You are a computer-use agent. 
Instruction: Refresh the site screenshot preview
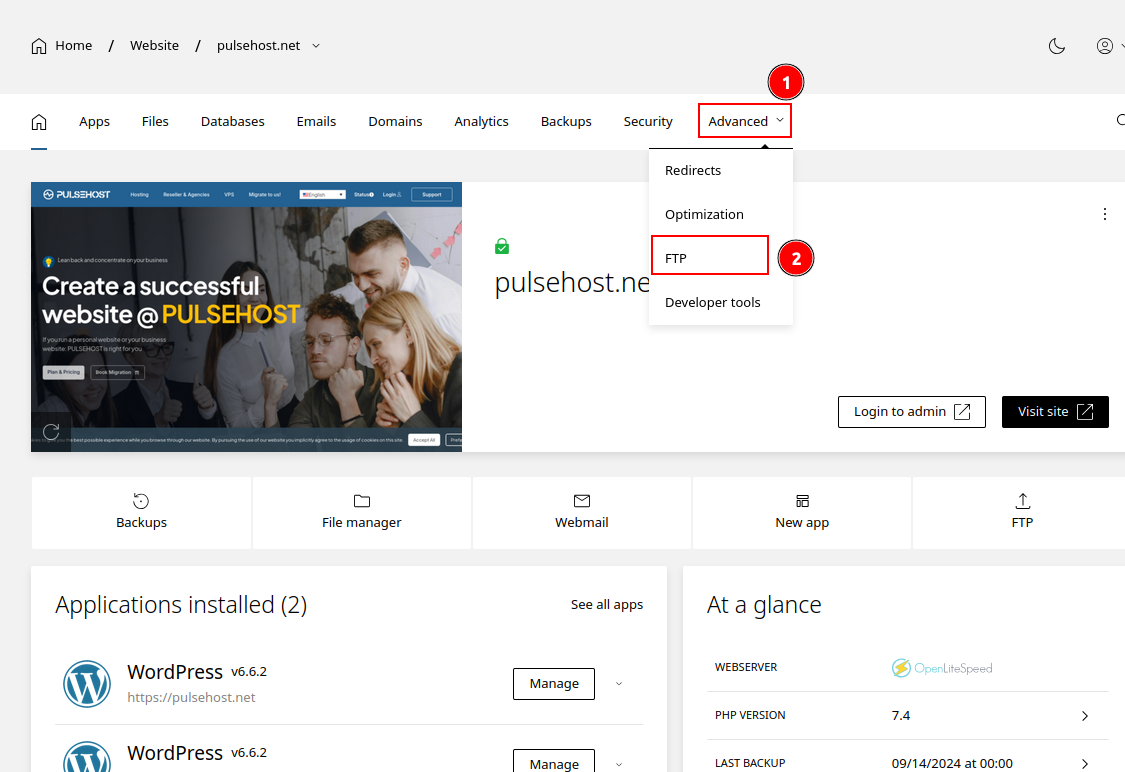(51, 432)
